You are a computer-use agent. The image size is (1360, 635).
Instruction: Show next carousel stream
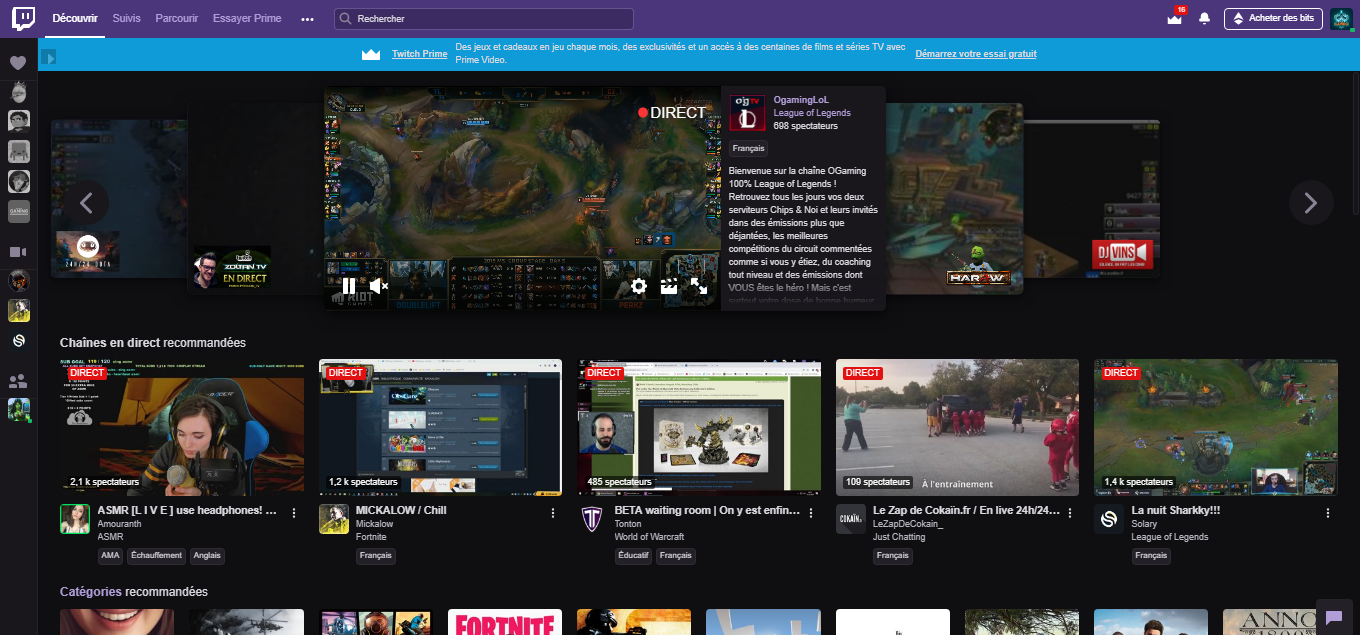point(1311,203)
